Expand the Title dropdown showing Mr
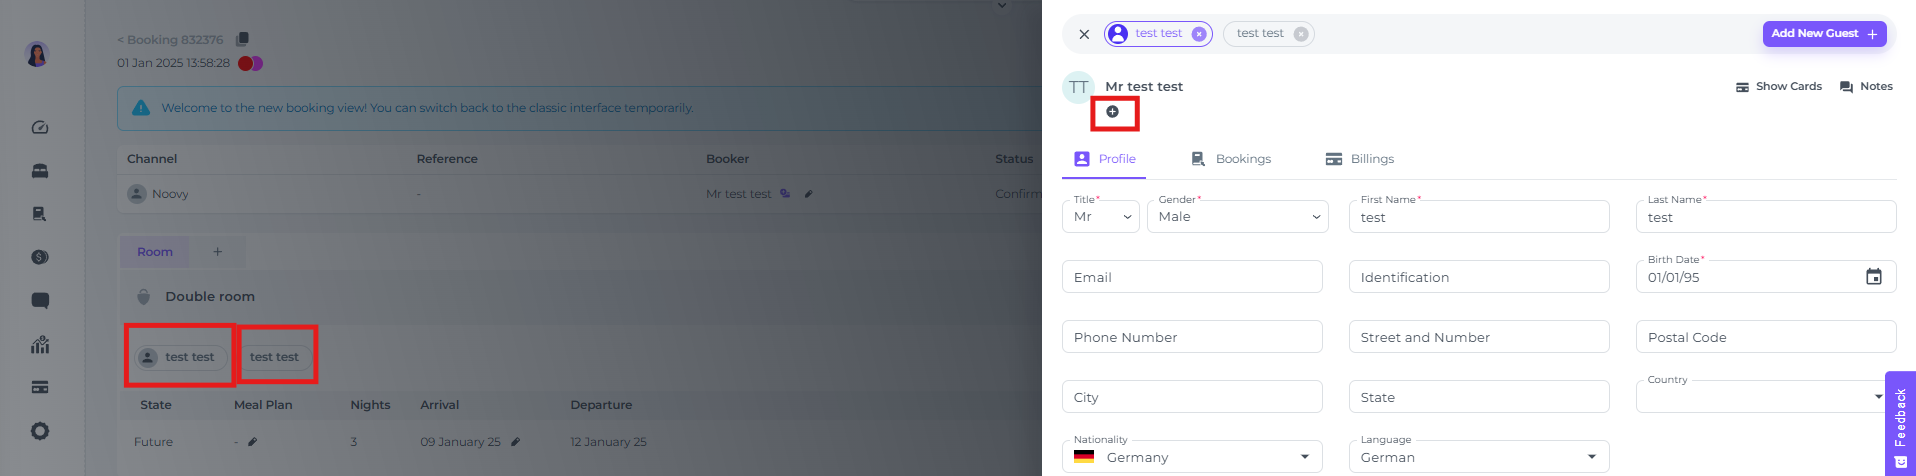The image size is (1916, 476). 1101,217
